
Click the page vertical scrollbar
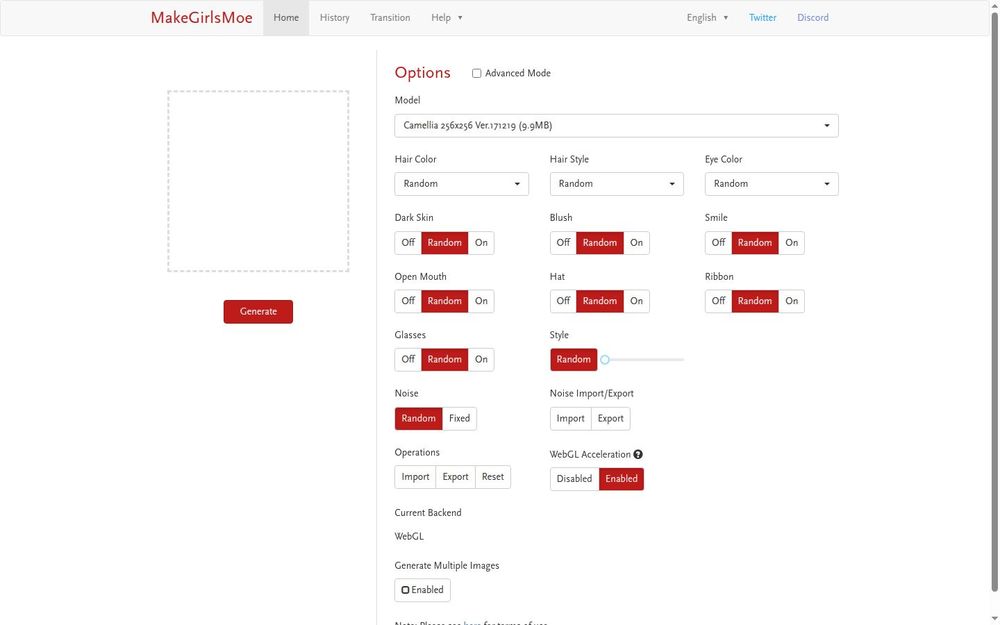point(994,300)
